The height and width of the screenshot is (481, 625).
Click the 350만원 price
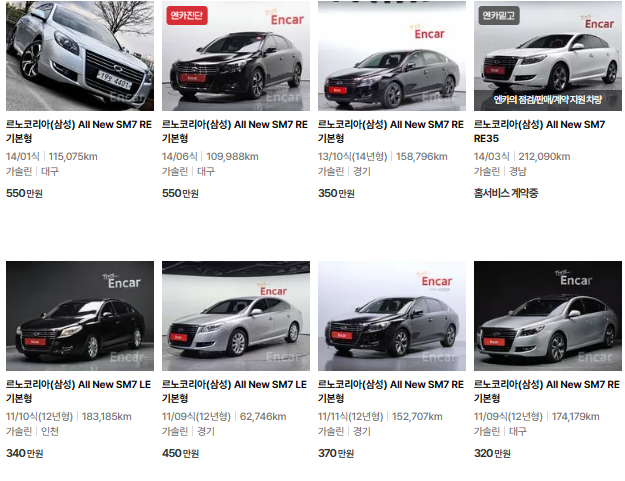pyautogui.click(x=336, y=193)
